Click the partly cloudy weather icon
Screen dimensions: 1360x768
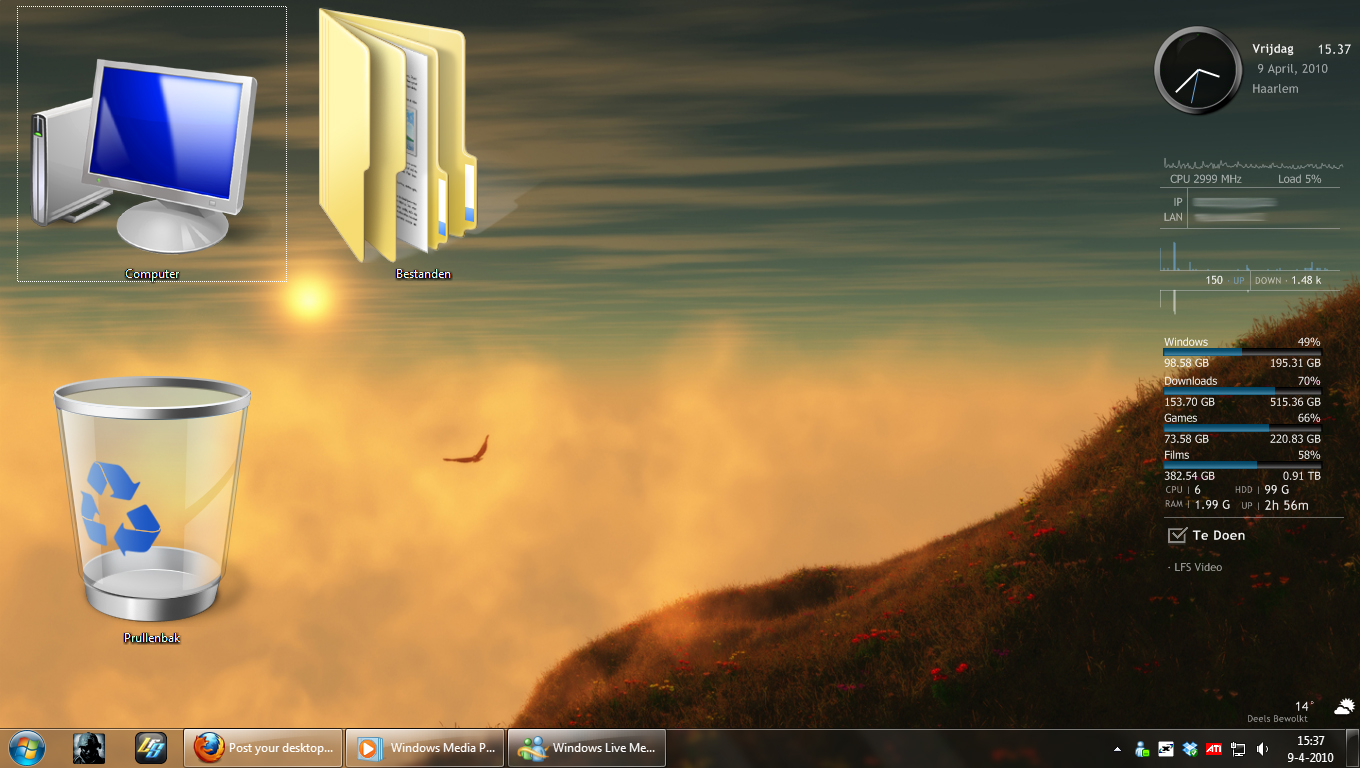coord(1344,706)
